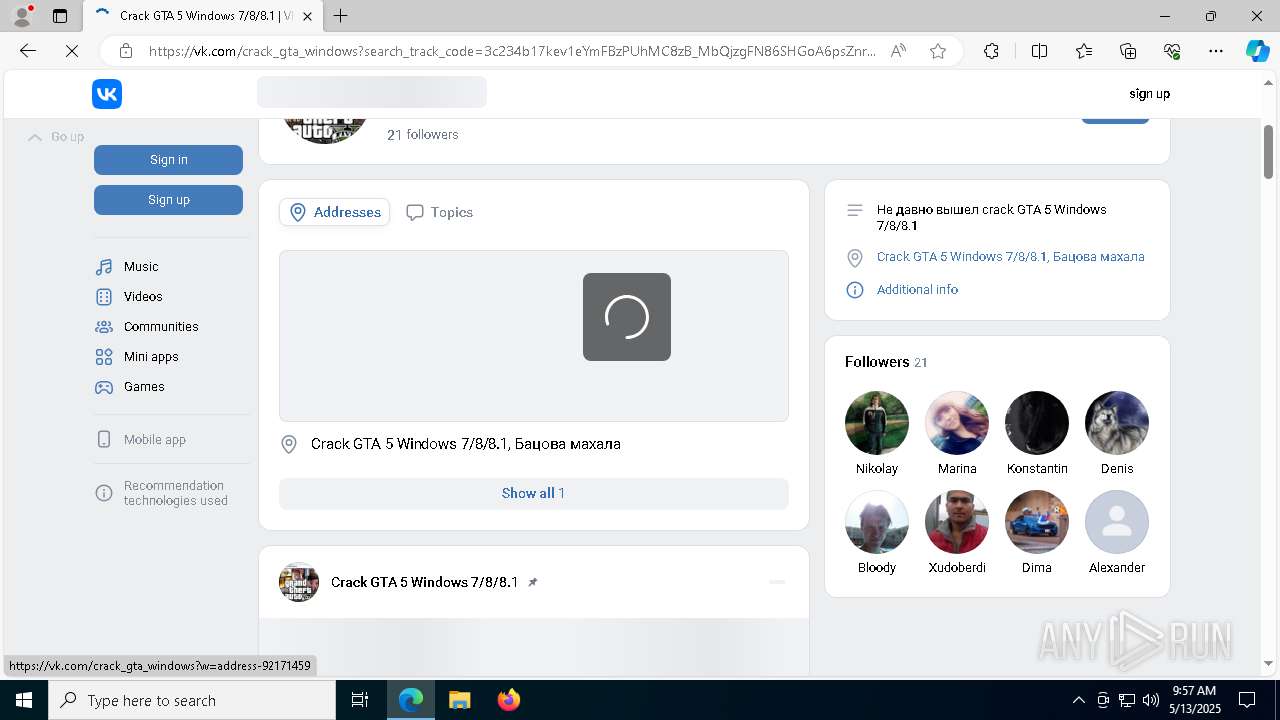Click the Sign in button
The width and height of the screenshot is (1280, 720).
click(x=168, y=160)
